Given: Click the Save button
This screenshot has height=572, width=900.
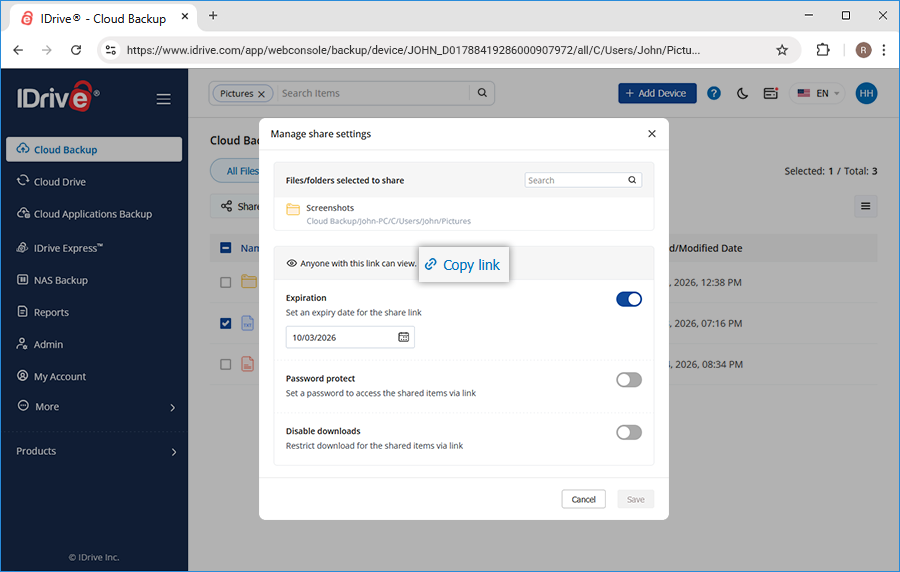Looking at the screenshot, I should [x=635, y=499].
